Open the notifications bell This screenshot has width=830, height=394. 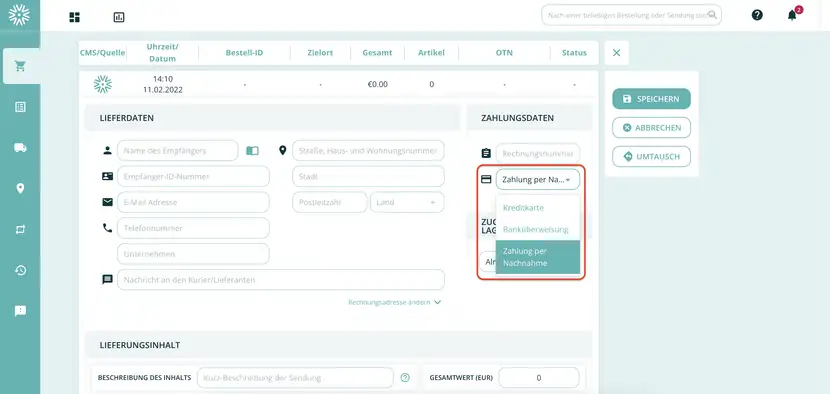point(792,15)
